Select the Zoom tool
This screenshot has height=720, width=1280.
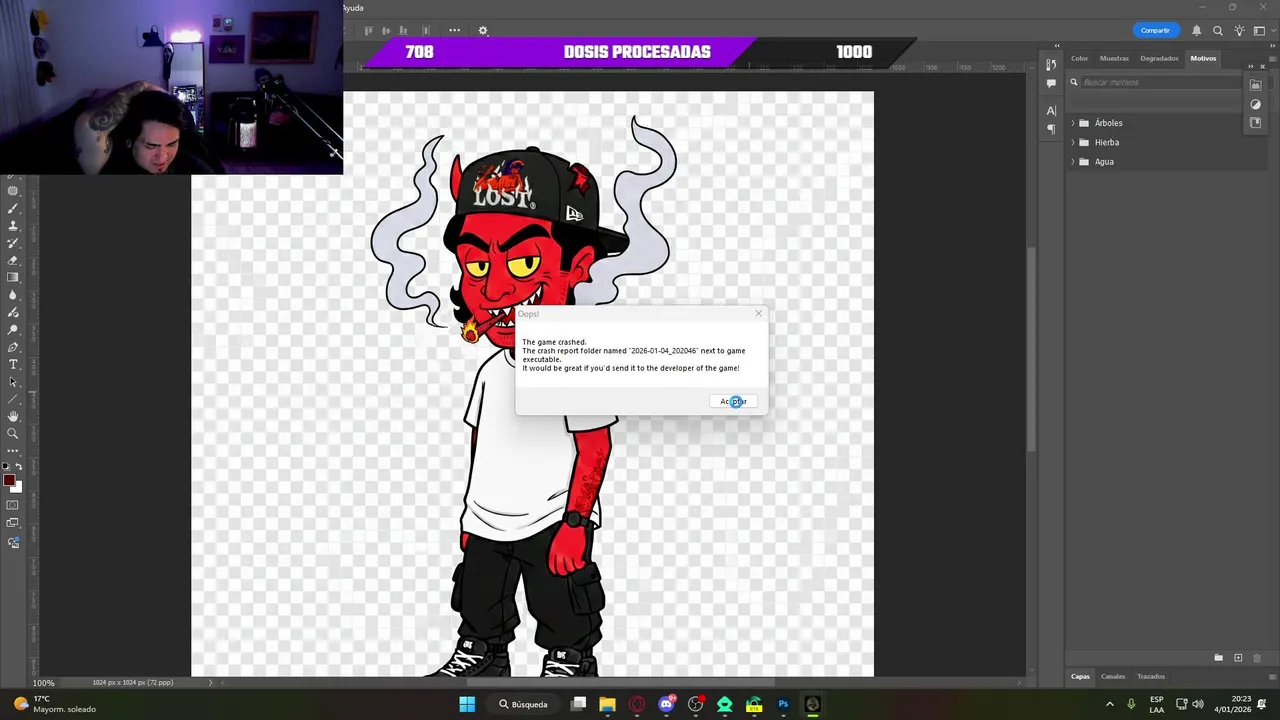tap(13, 433)
